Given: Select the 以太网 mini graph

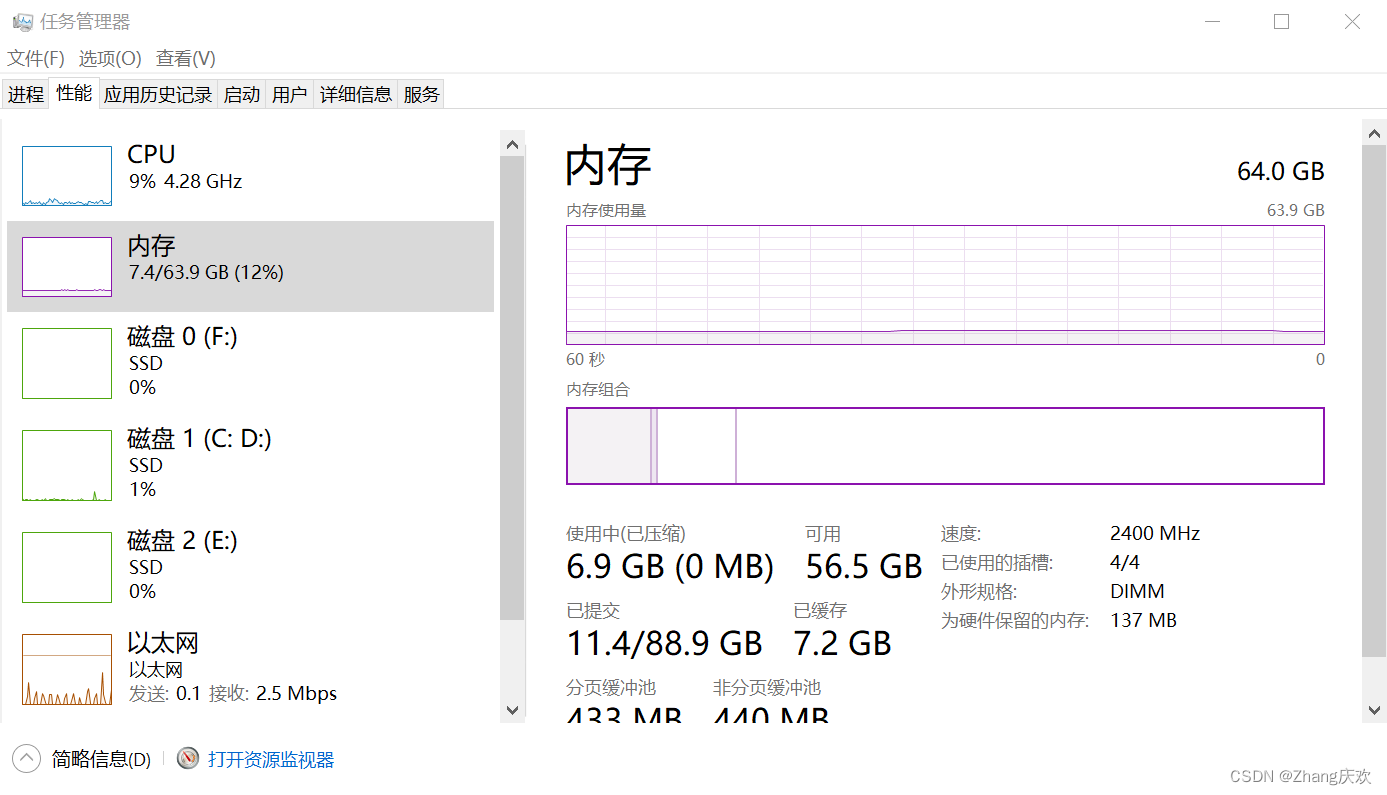Looking at the screenshot, I should point(67,669).
